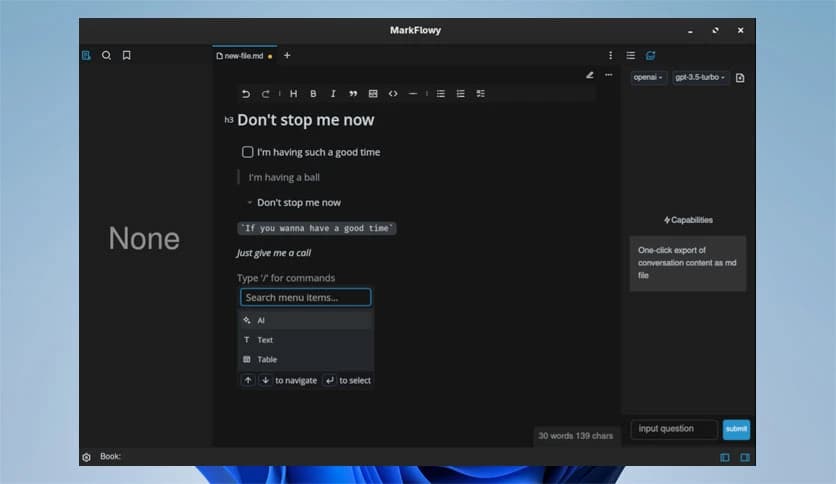
Task: Show the outline list panel icon
Action: 631,55
